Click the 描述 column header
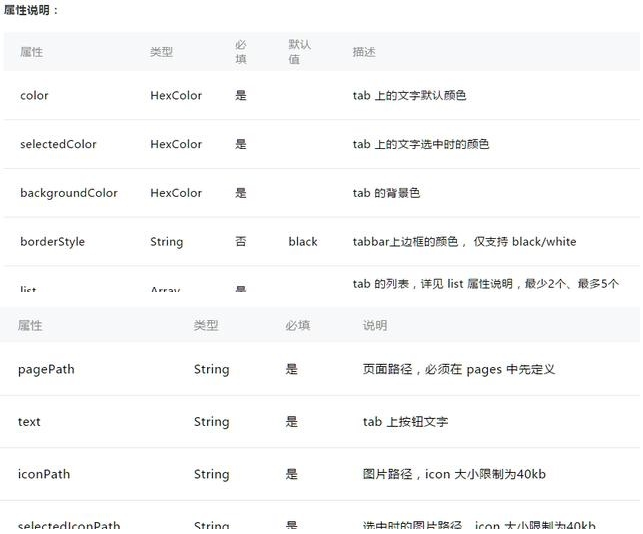The width and height of the screenshot is (643, 534). point(364,52)
